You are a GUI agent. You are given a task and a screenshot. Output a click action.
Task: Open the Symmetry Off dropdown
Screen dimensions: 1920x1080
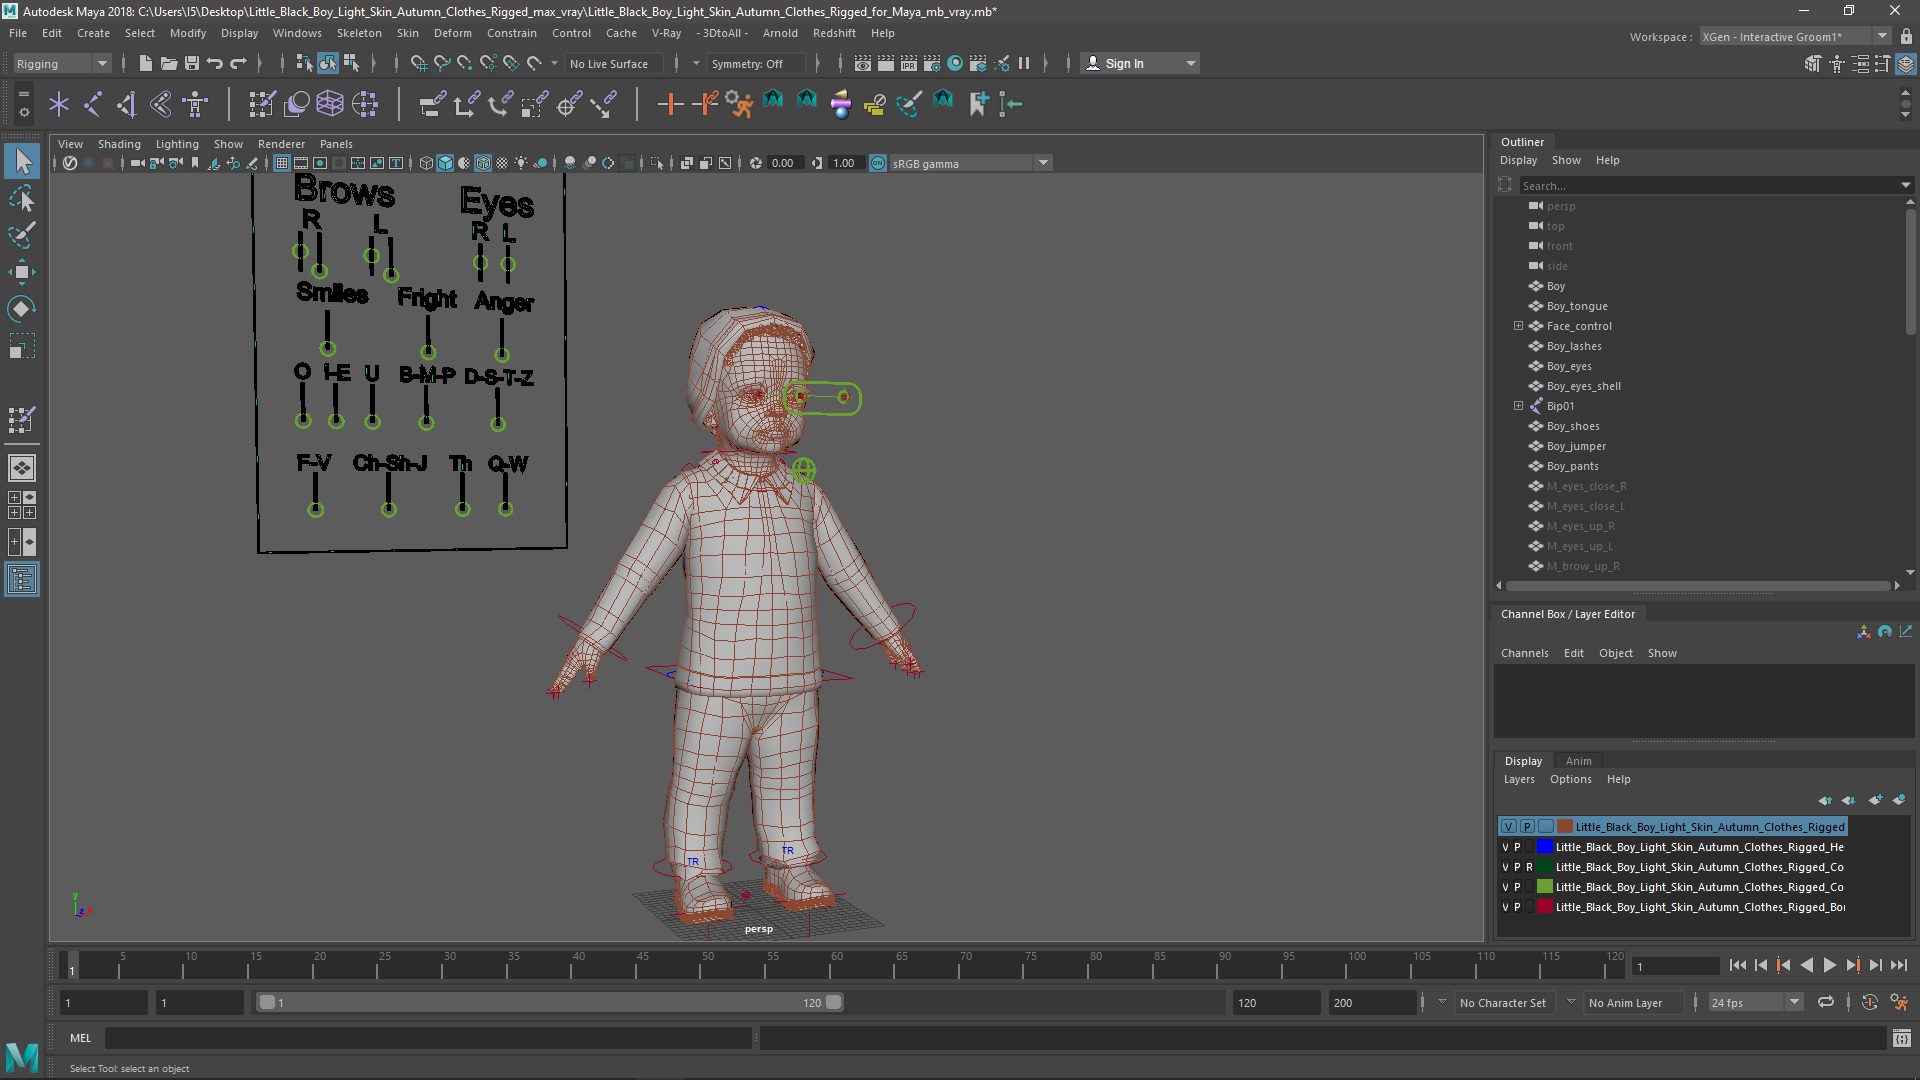(756, 63)
